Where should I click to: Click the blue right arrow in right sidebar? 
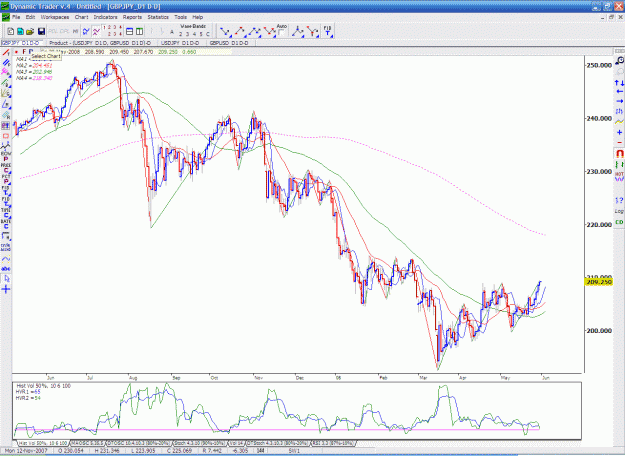pos(619,101)
